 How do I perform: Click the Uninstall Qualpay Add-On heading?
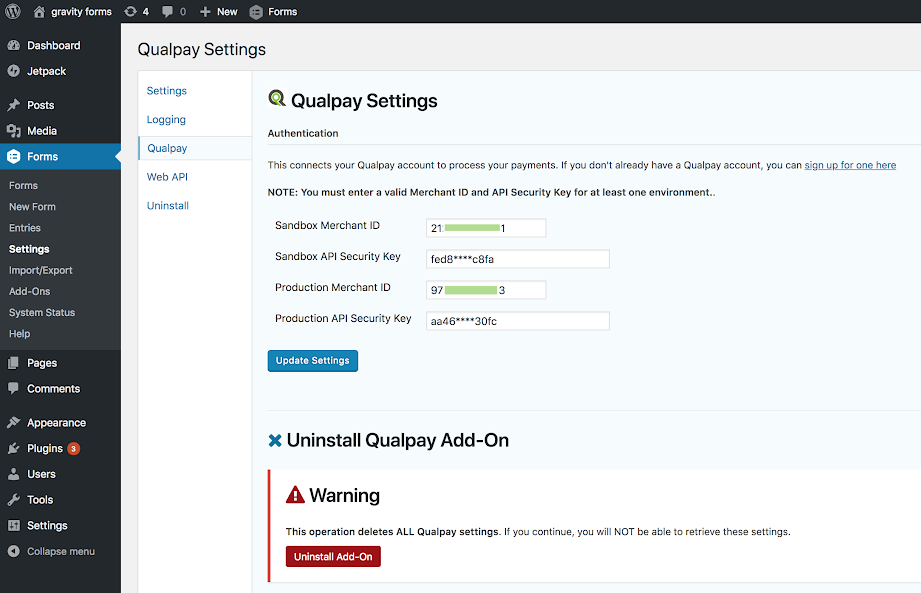pyautogui.click(x=398, y=440)
